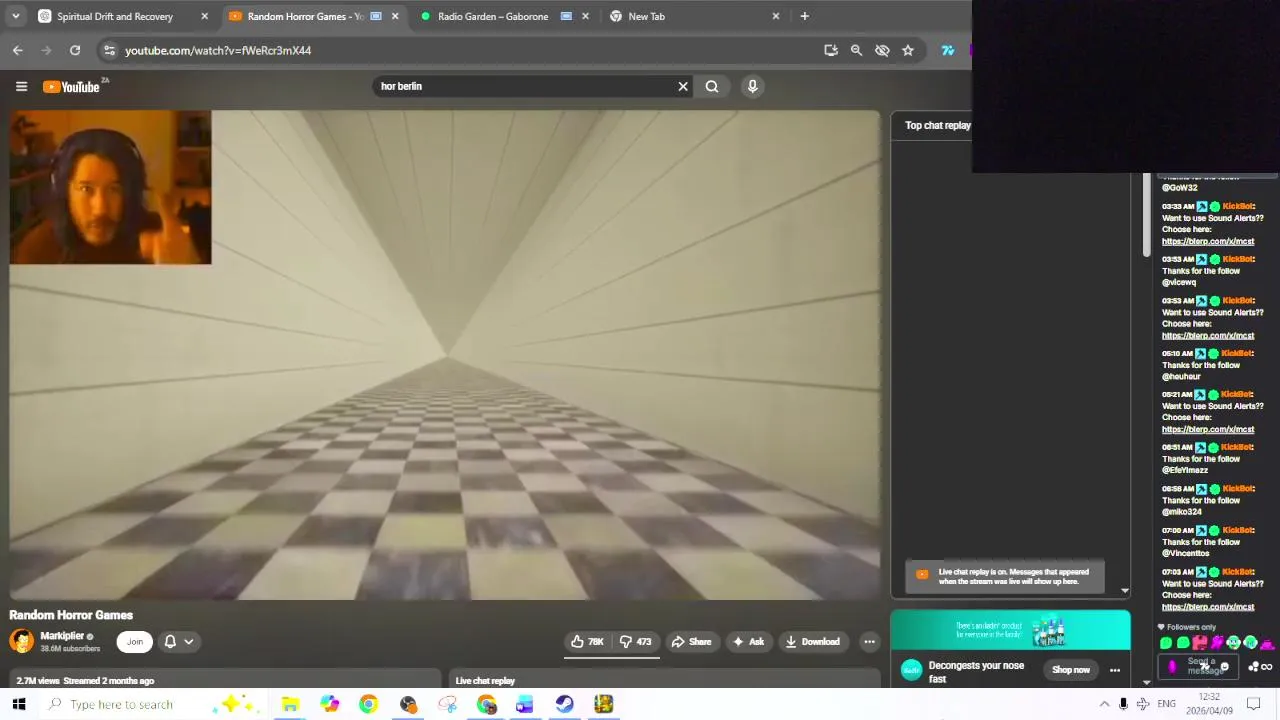Click Shop now on the ad
This screenshot has width=1280, height=720.
[1071, 670]
